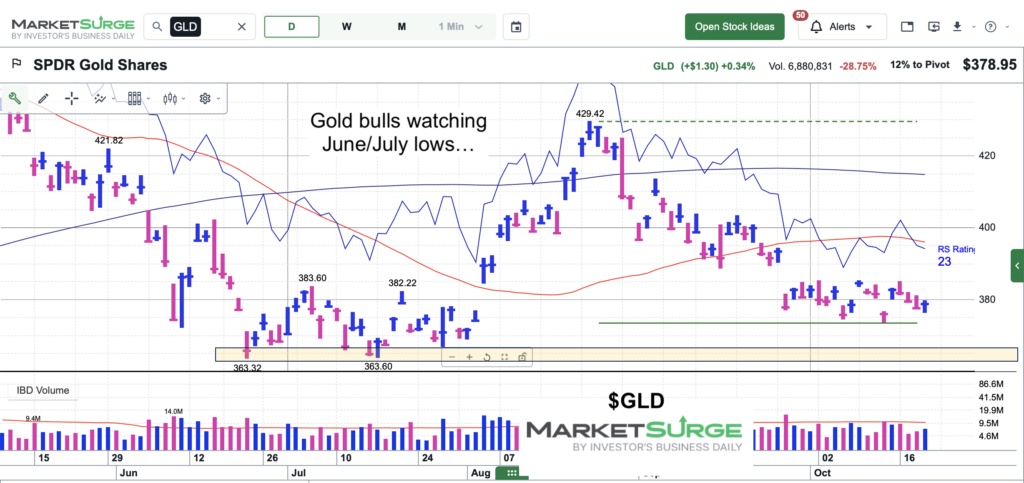Click the Vol. 6,880,831 value
Viewport: 1024px width, 483px height.
pyautogui.click(x=801, y=65)
